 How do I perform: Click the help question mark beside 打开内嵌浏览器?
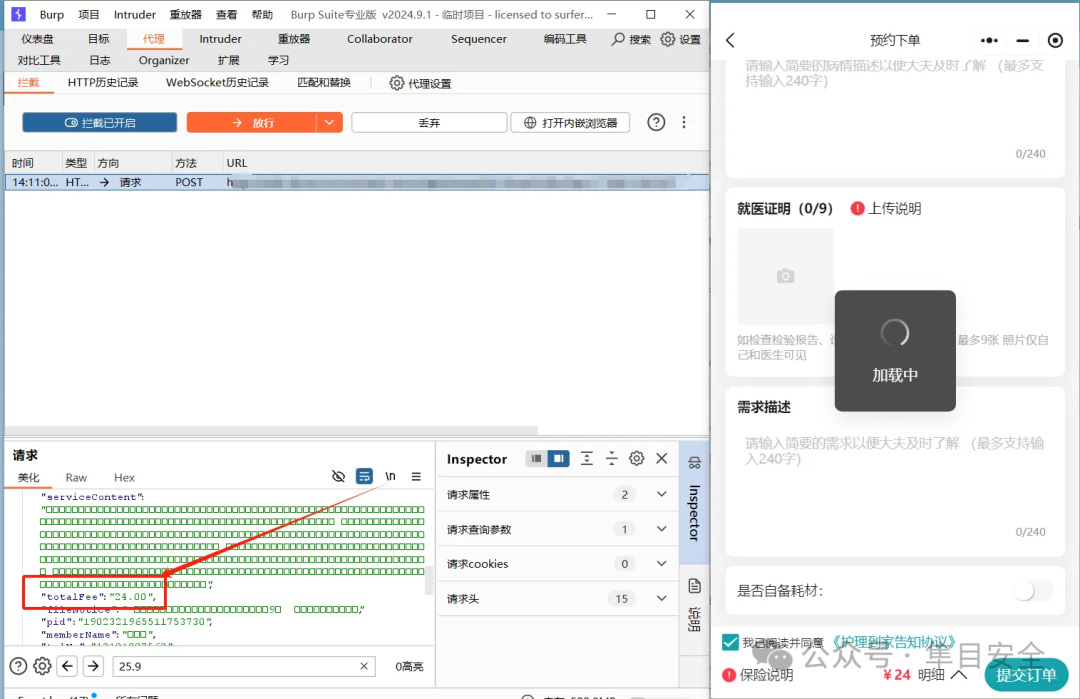point(656,123)
